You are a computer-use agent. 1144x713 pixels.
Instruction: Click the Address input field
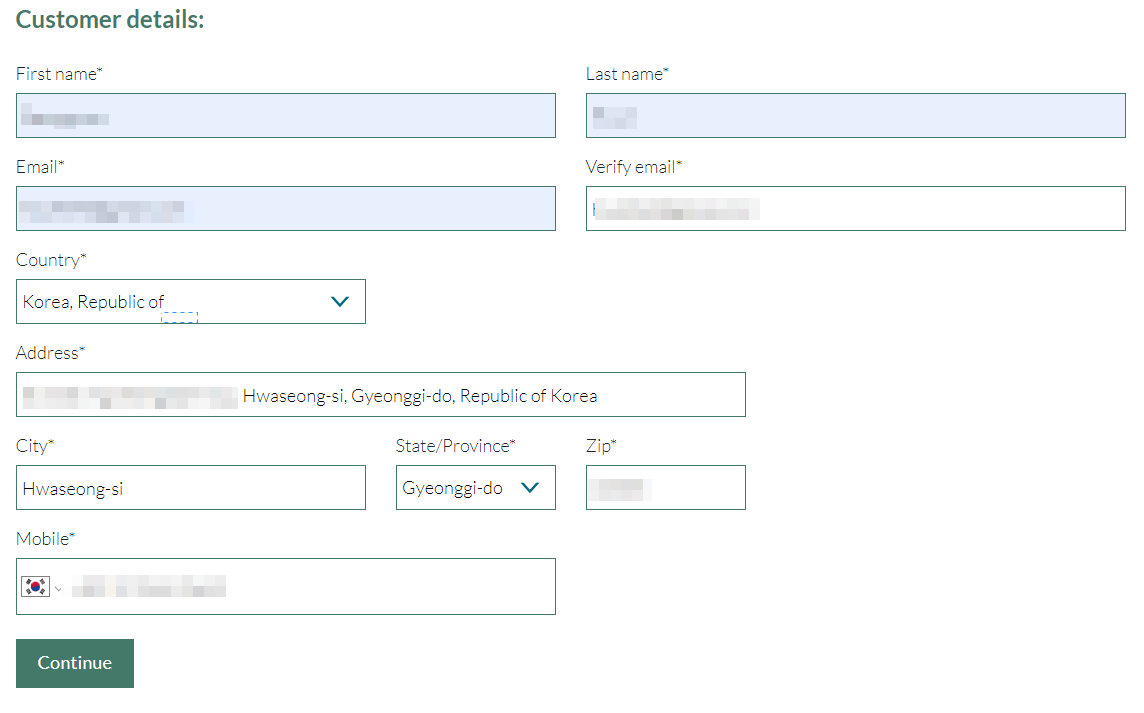click(x=380, y=395)
